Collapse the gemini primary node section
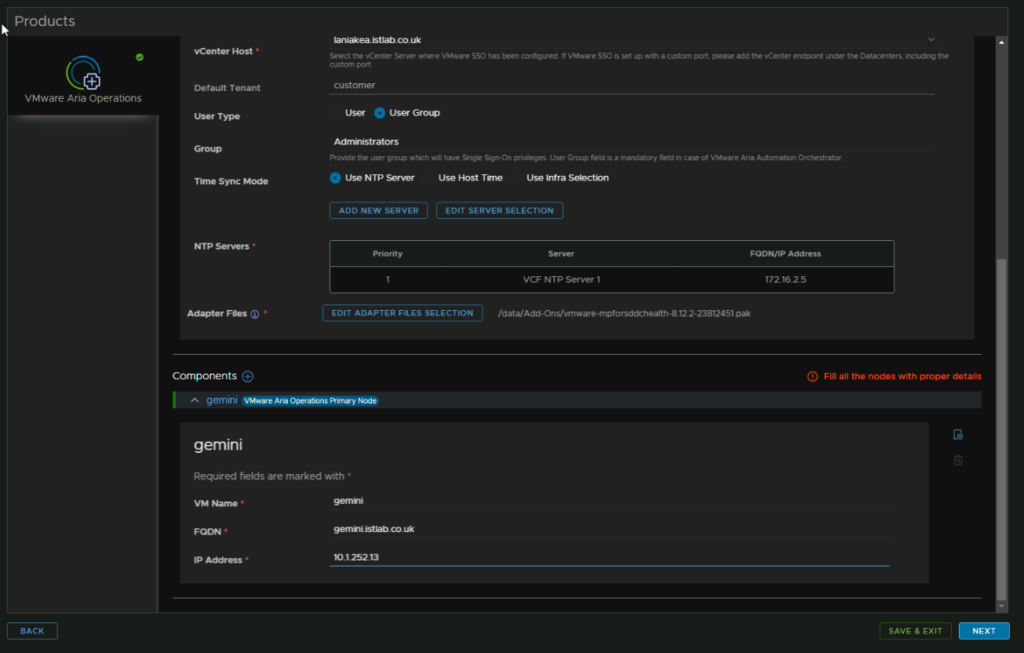Viewport: 1024px width, 653px height. [x=195, y=400]
